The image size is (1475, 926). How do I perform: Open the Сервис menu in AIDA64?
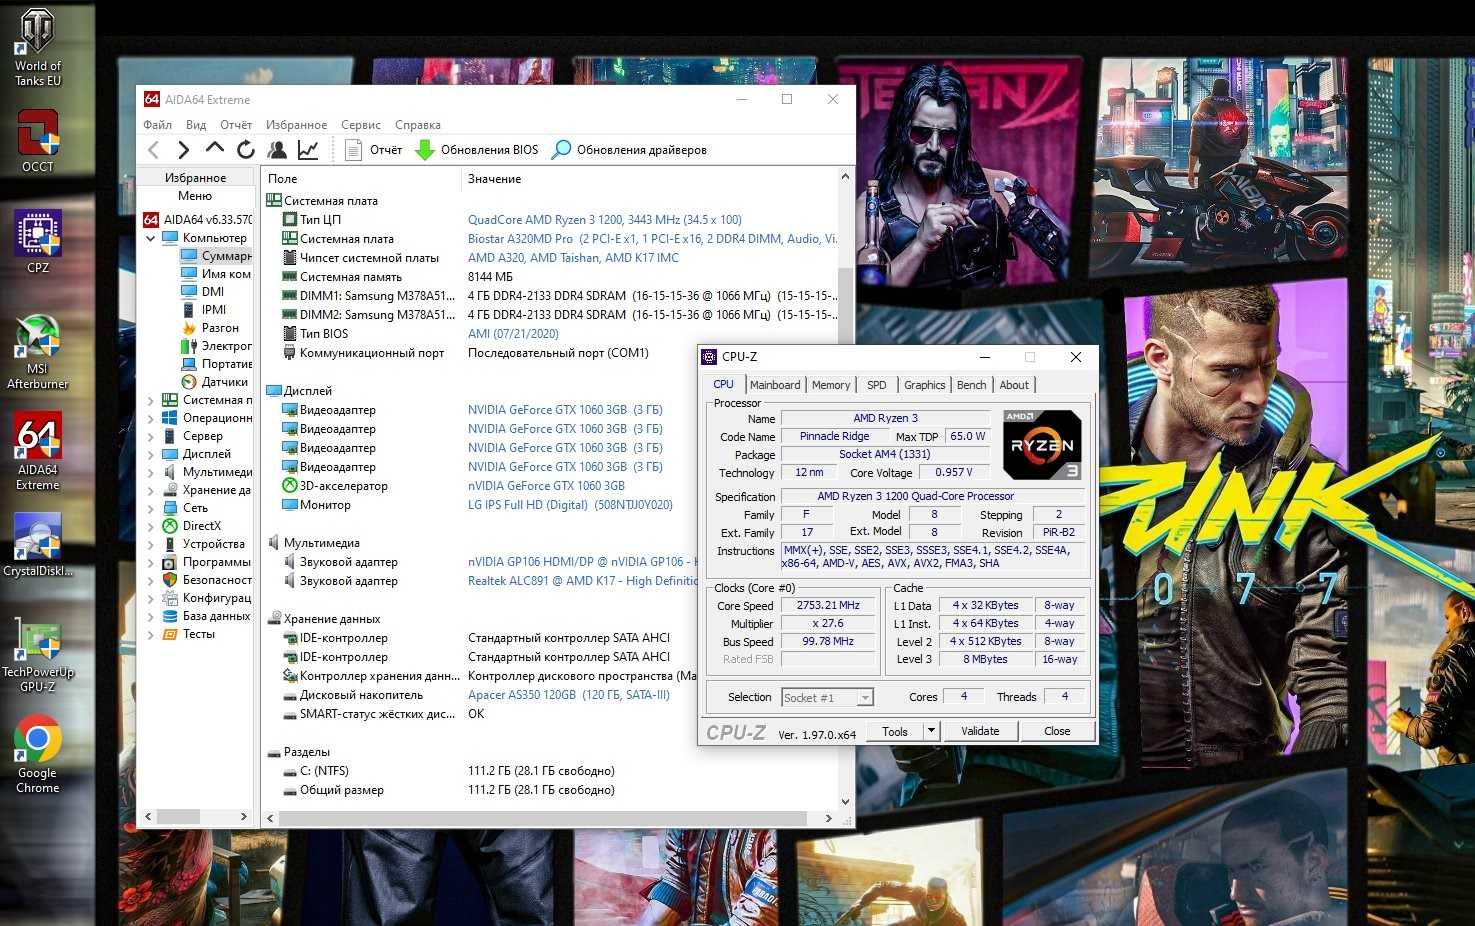pos(360,125)
